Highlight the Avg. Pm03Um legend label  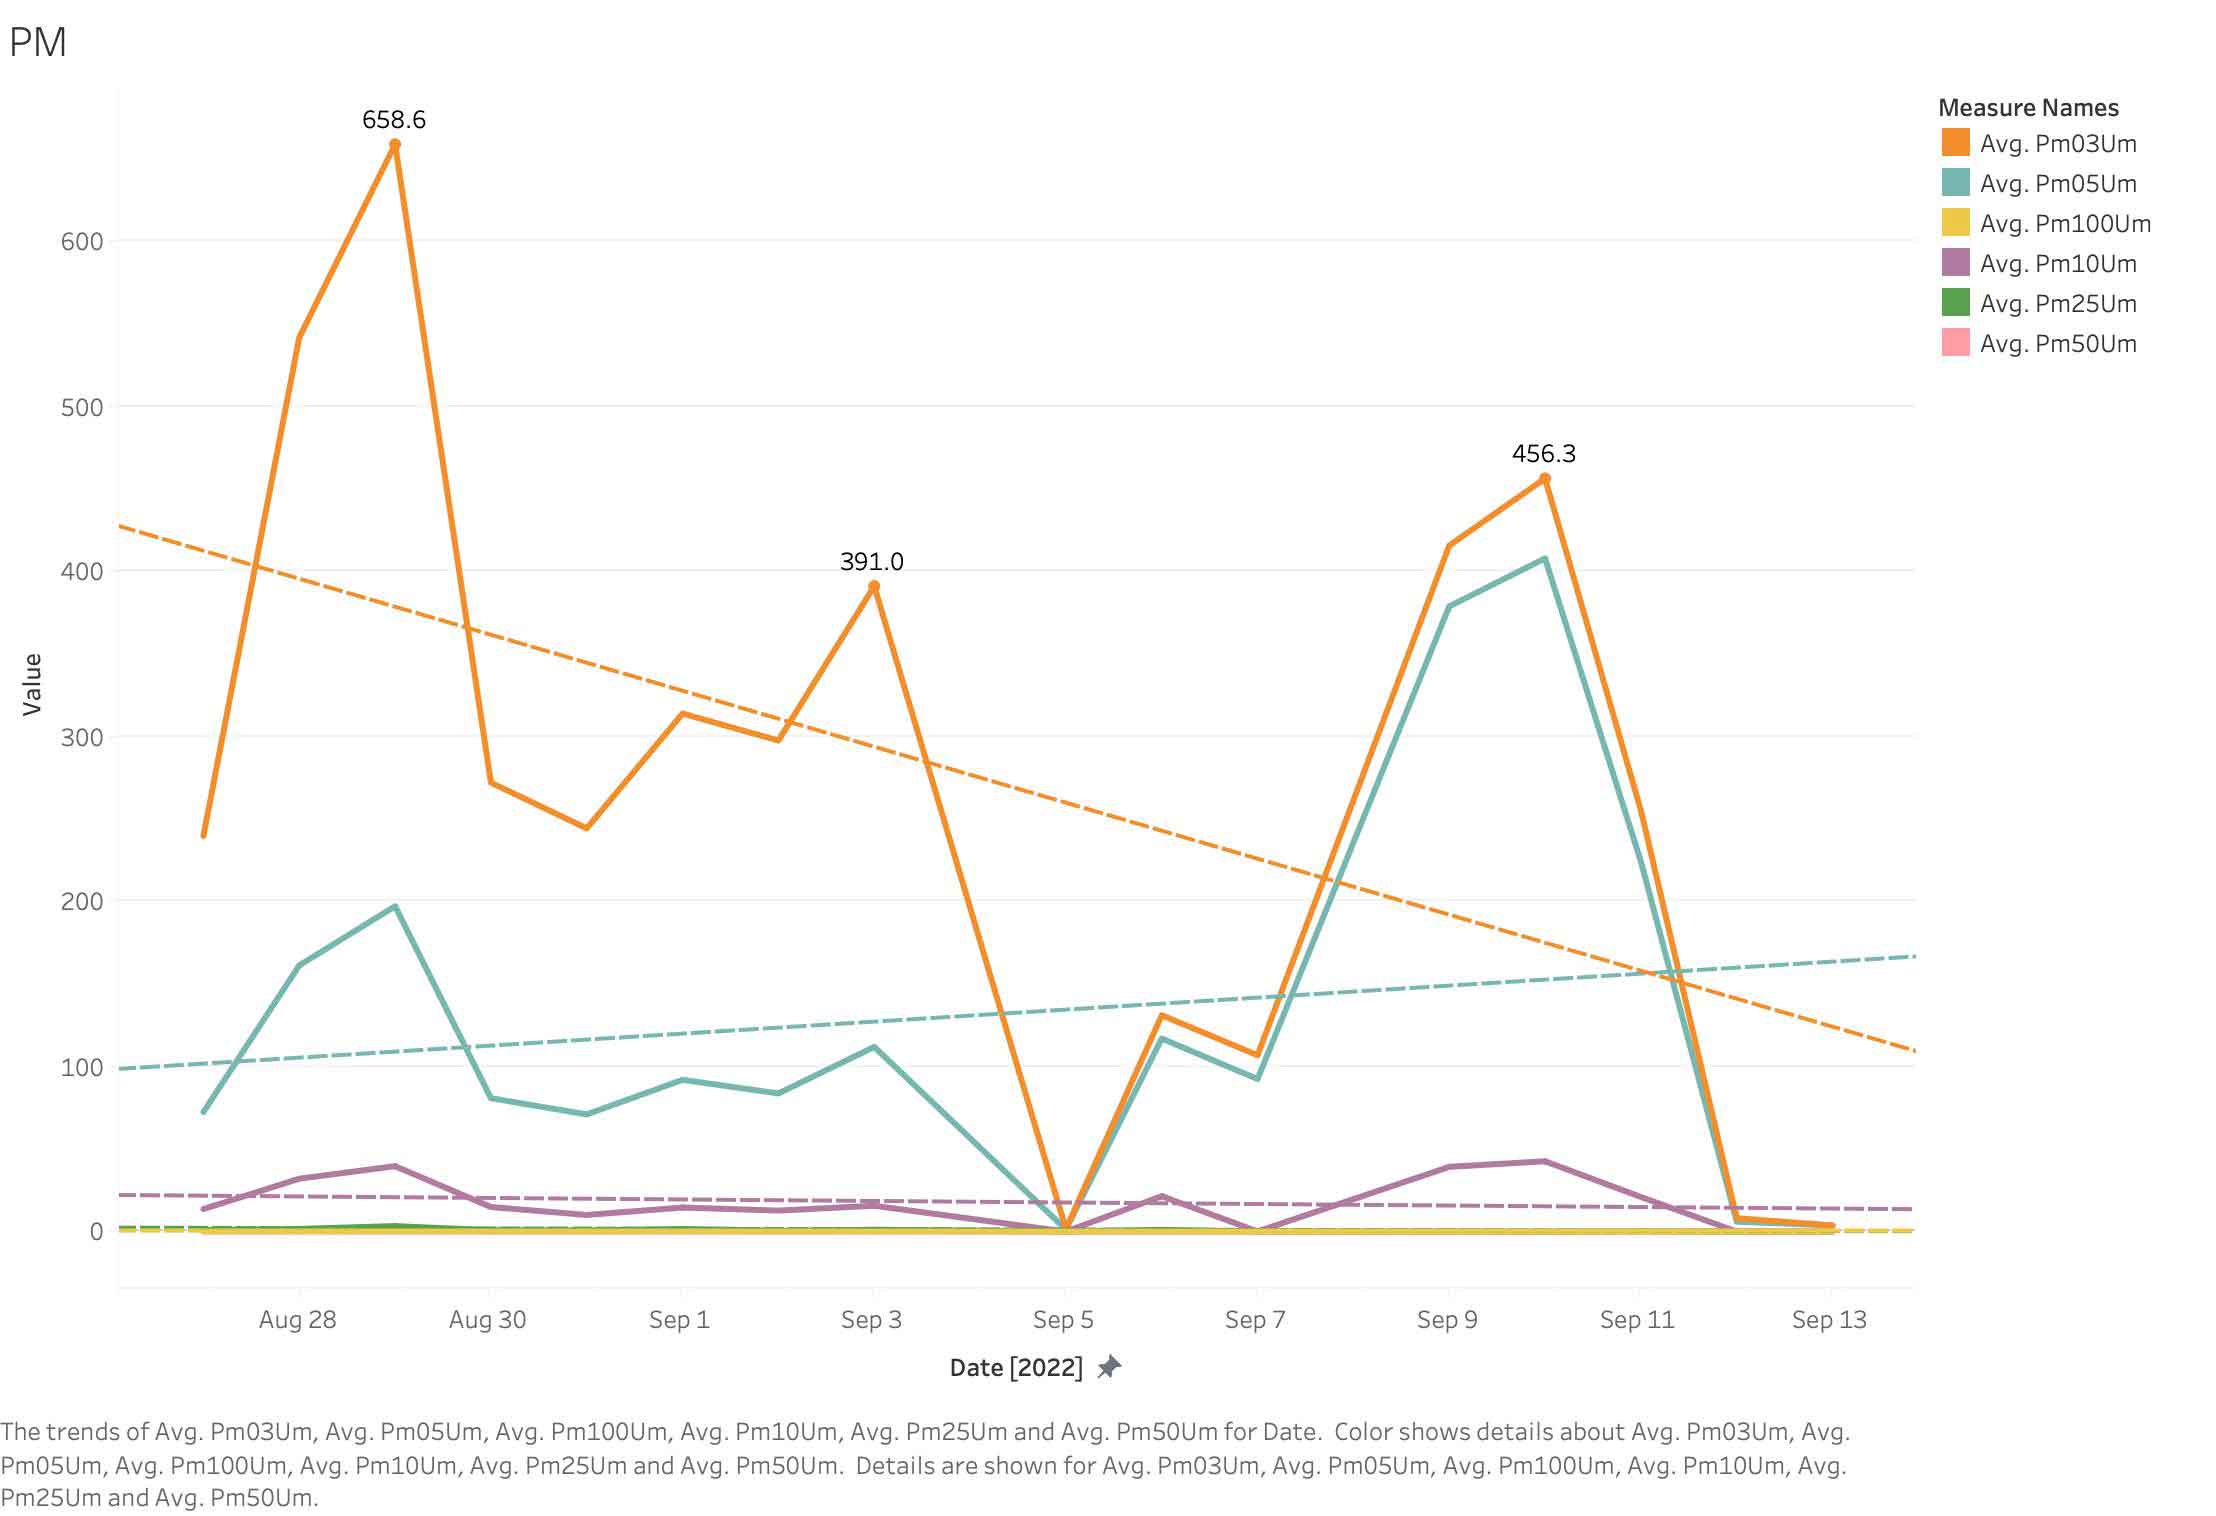coord(2057,144)
